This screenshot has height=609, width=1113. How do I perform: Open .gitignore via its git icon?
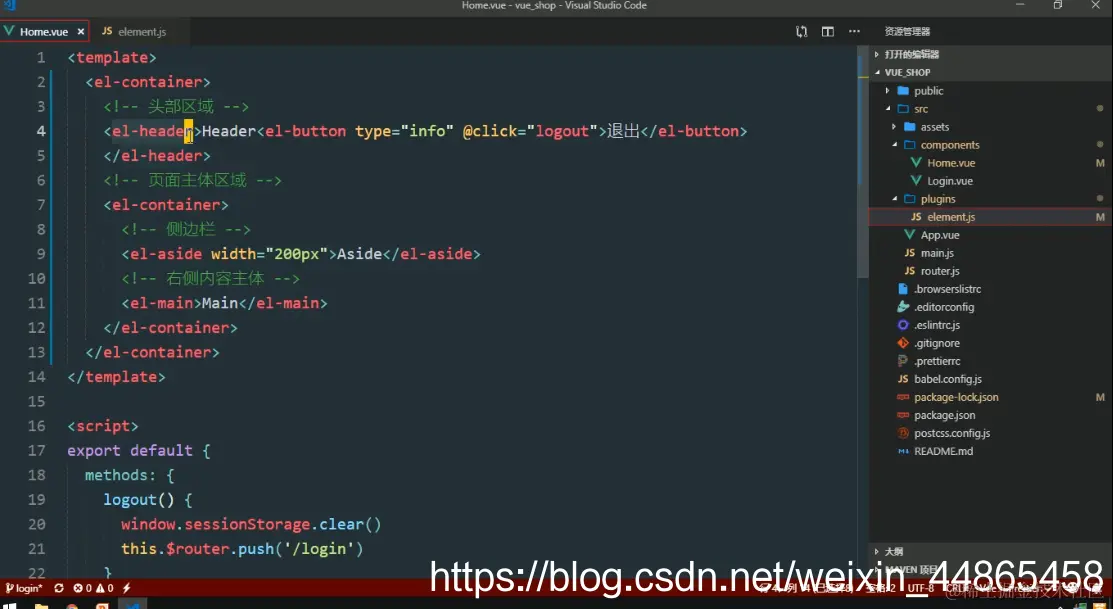903,343
